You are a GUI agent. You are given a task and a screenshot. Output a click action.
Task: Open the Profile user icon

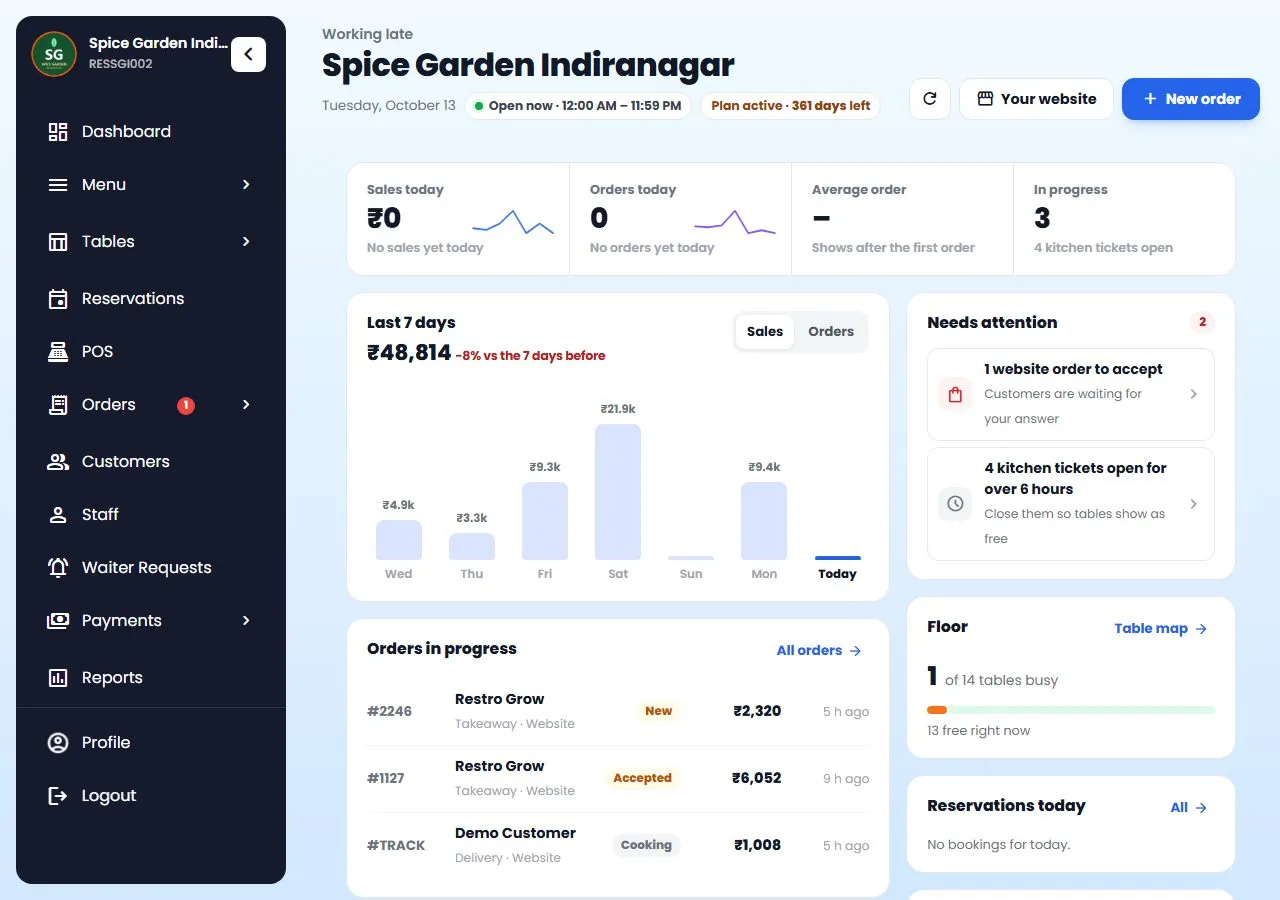pyautogui.click(x=58, y=742)
